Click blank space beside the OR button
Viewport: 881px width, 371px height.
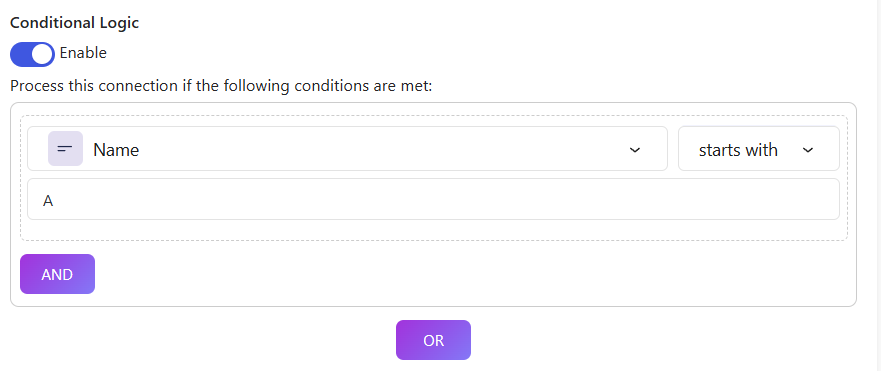(618, 340)
